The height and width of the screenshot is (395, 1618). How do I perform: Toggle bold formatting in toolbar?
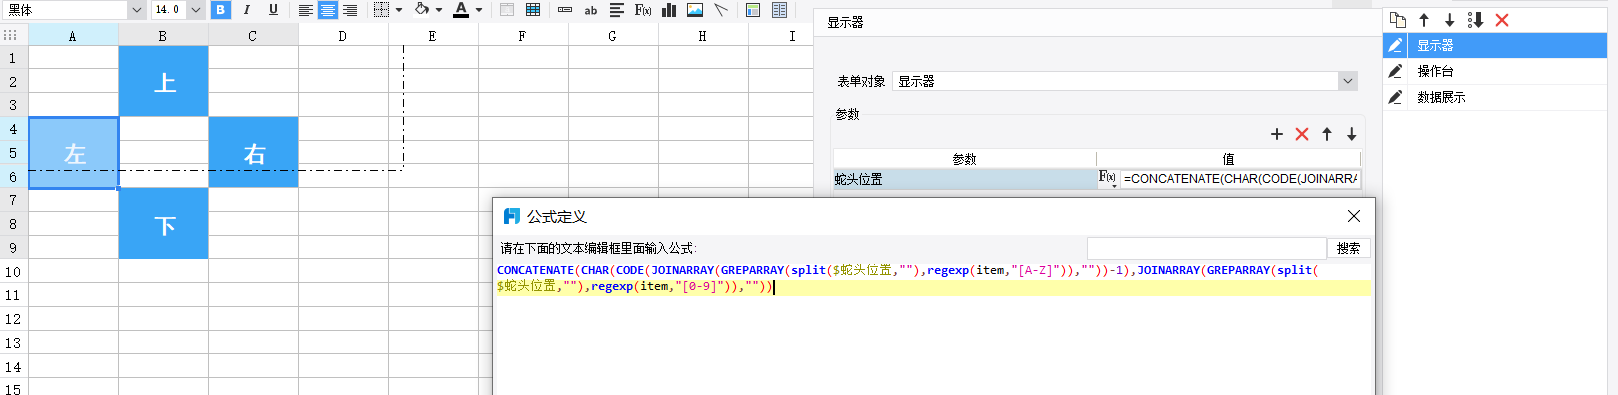point(221,10)
